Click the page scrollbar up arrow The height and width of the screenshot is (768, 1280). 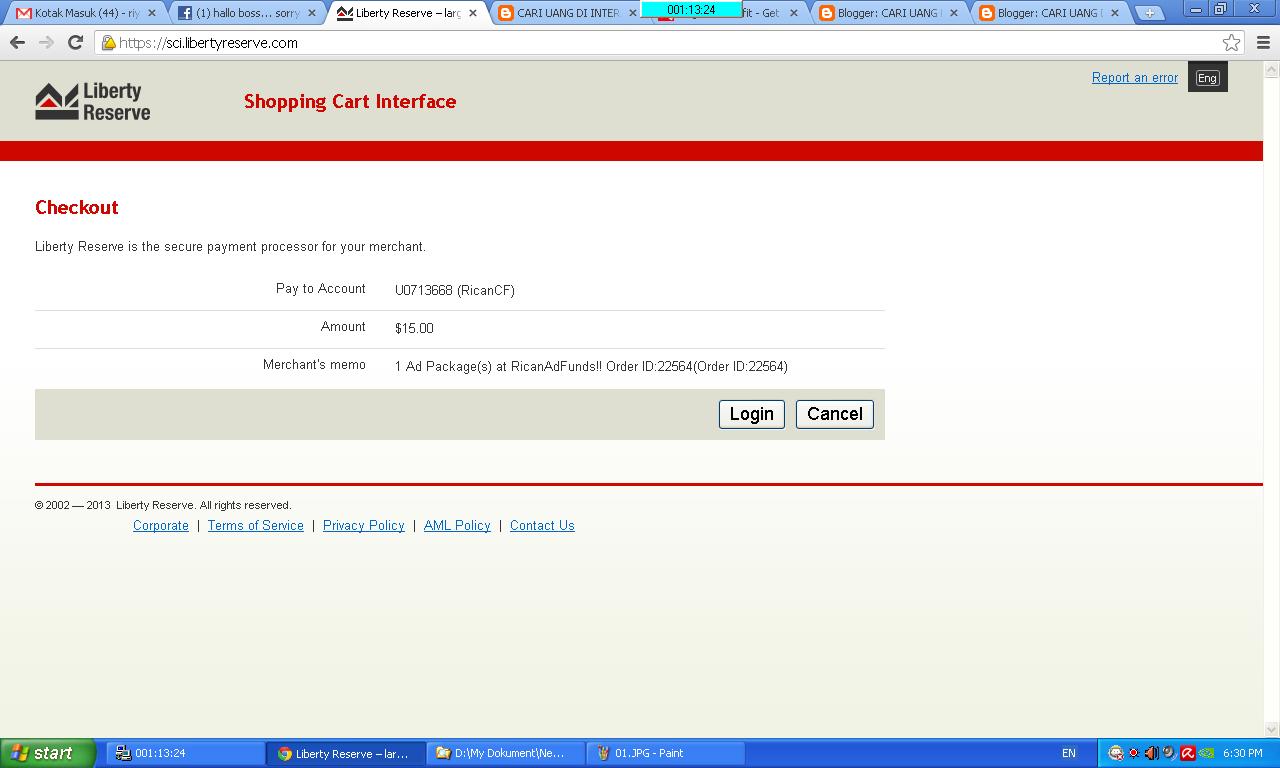(1272, 70)
